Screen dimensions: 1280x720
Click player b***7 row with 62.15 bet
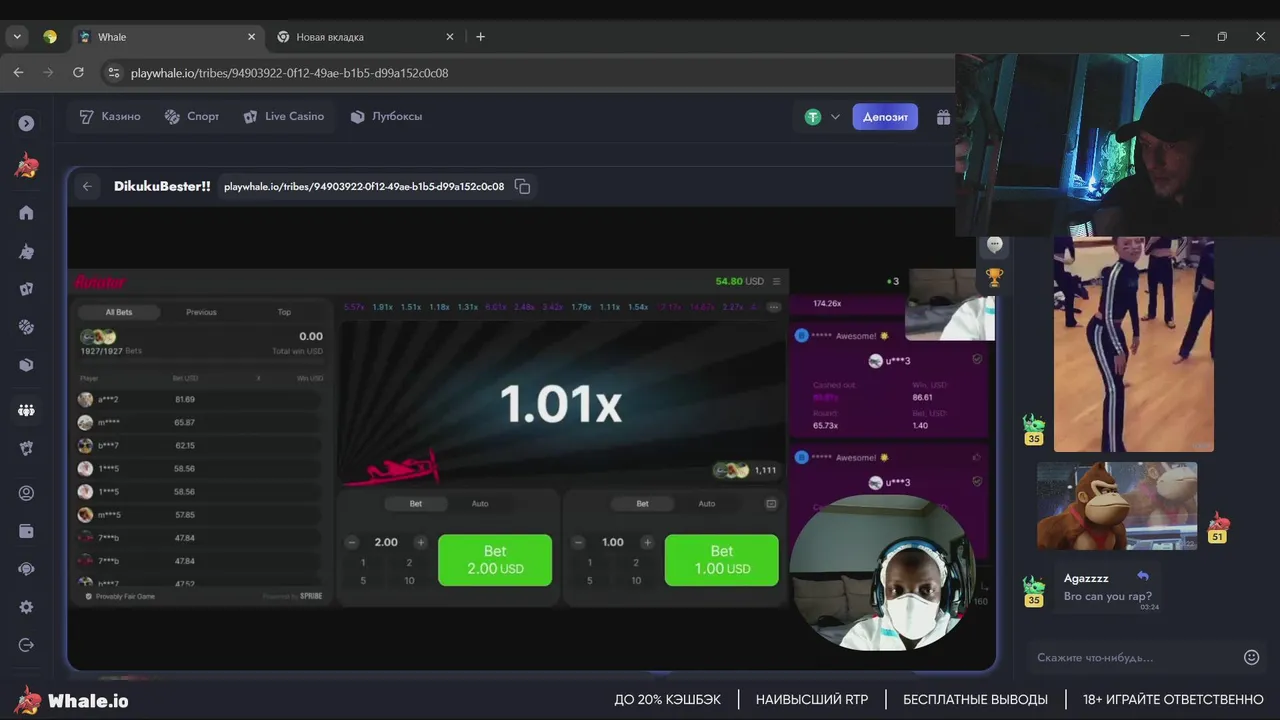coord(200,445)
